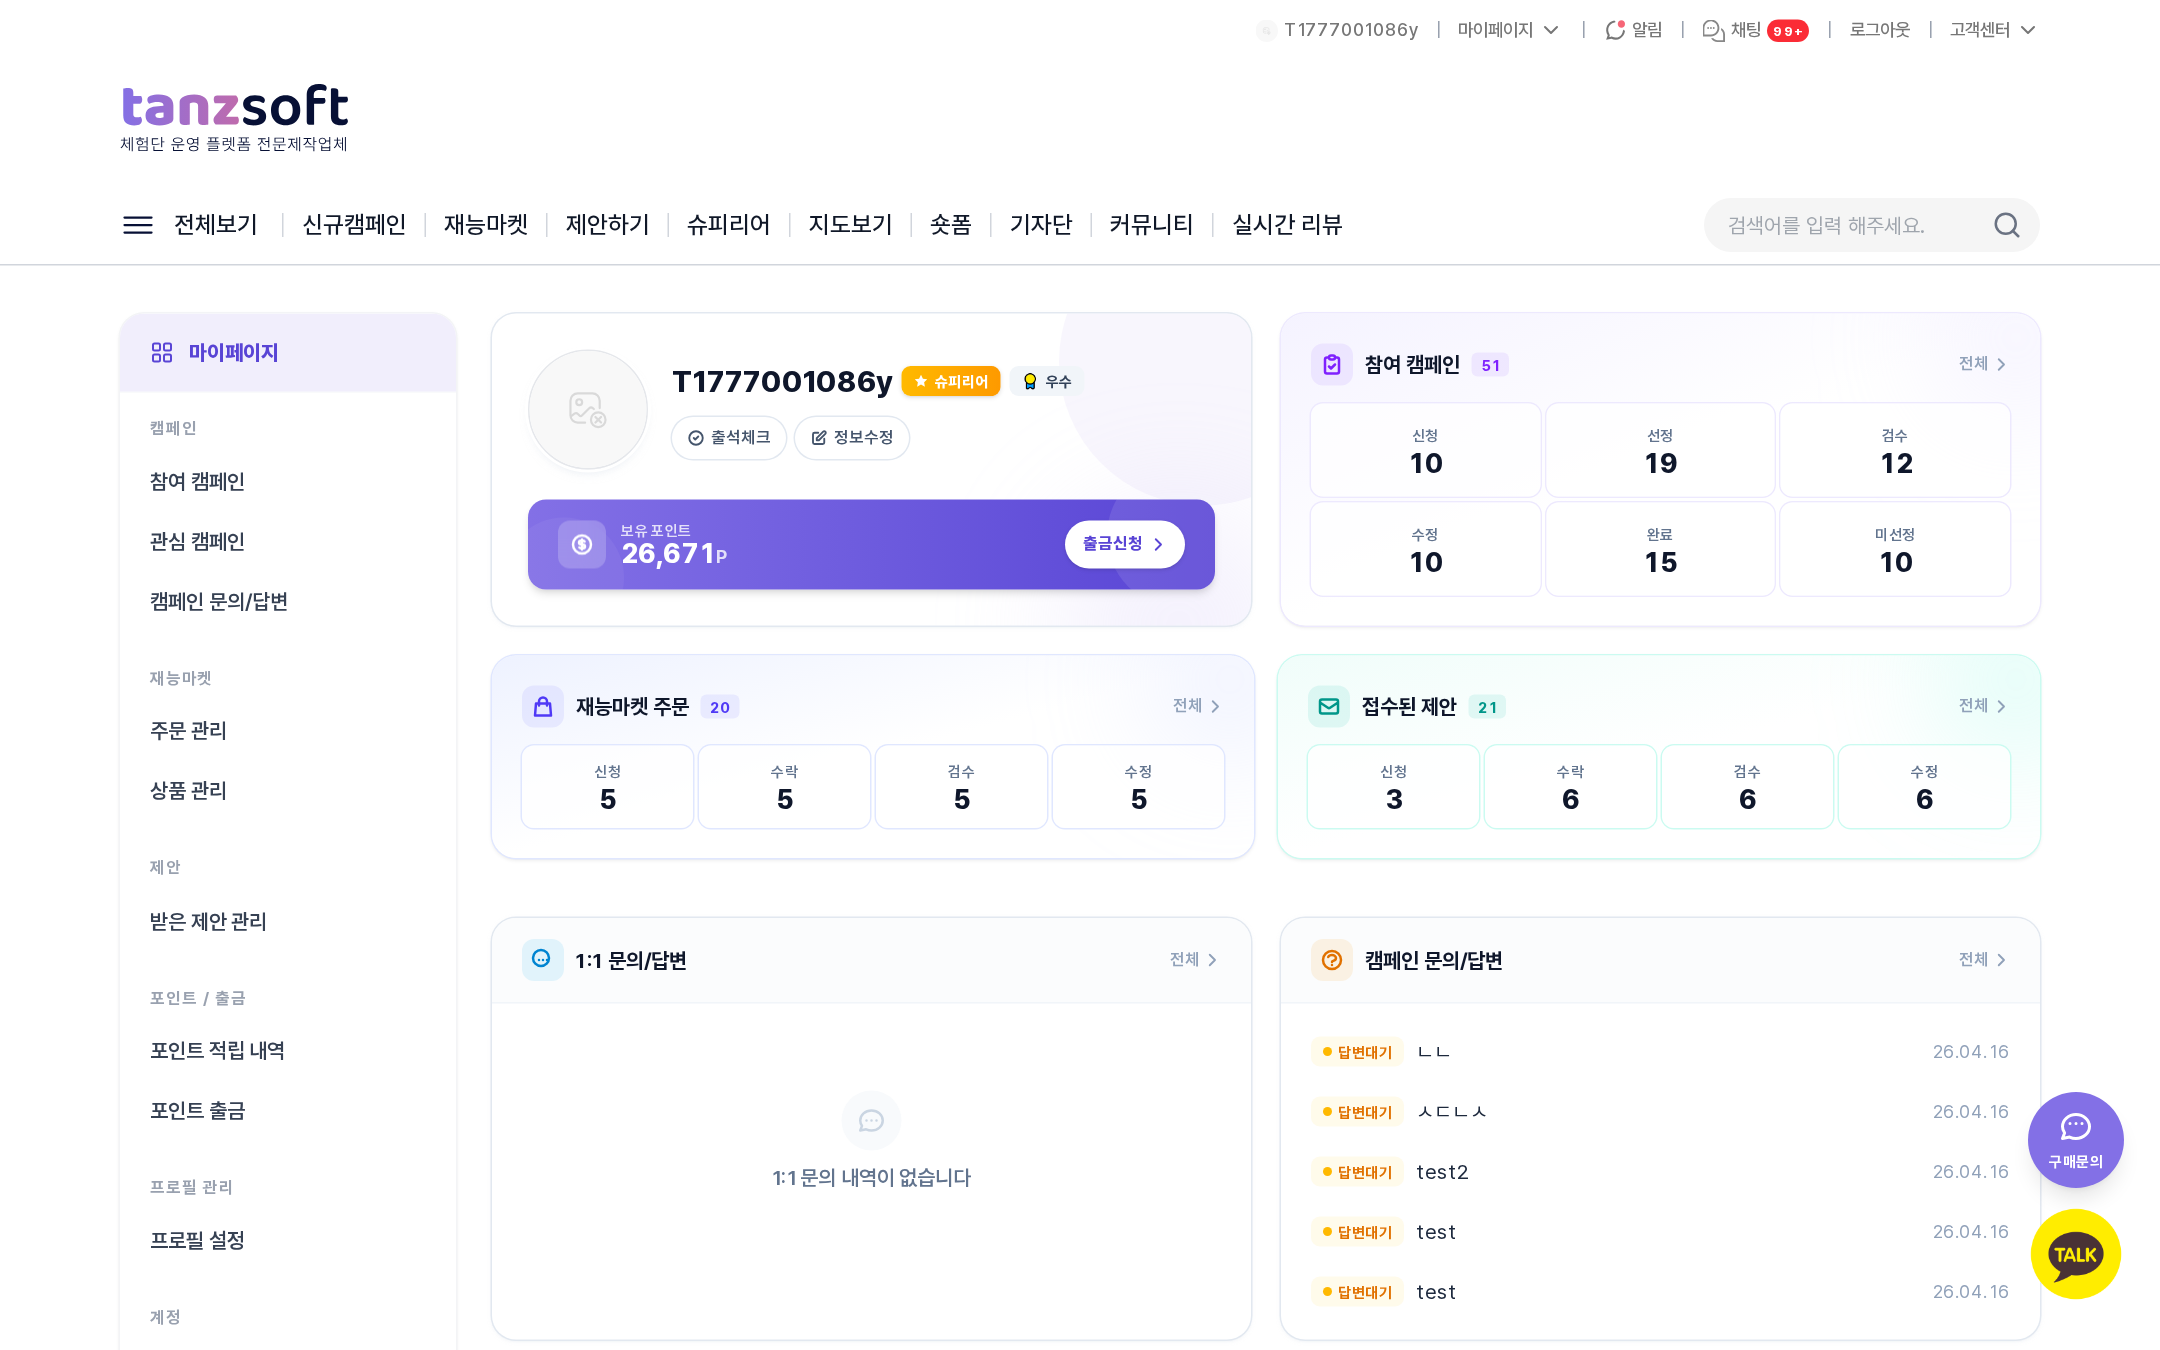The width and height of the screenshot is (2160, 1350).
Task: Open 신규캠페인 navigation item
Action: click(354, 225)
